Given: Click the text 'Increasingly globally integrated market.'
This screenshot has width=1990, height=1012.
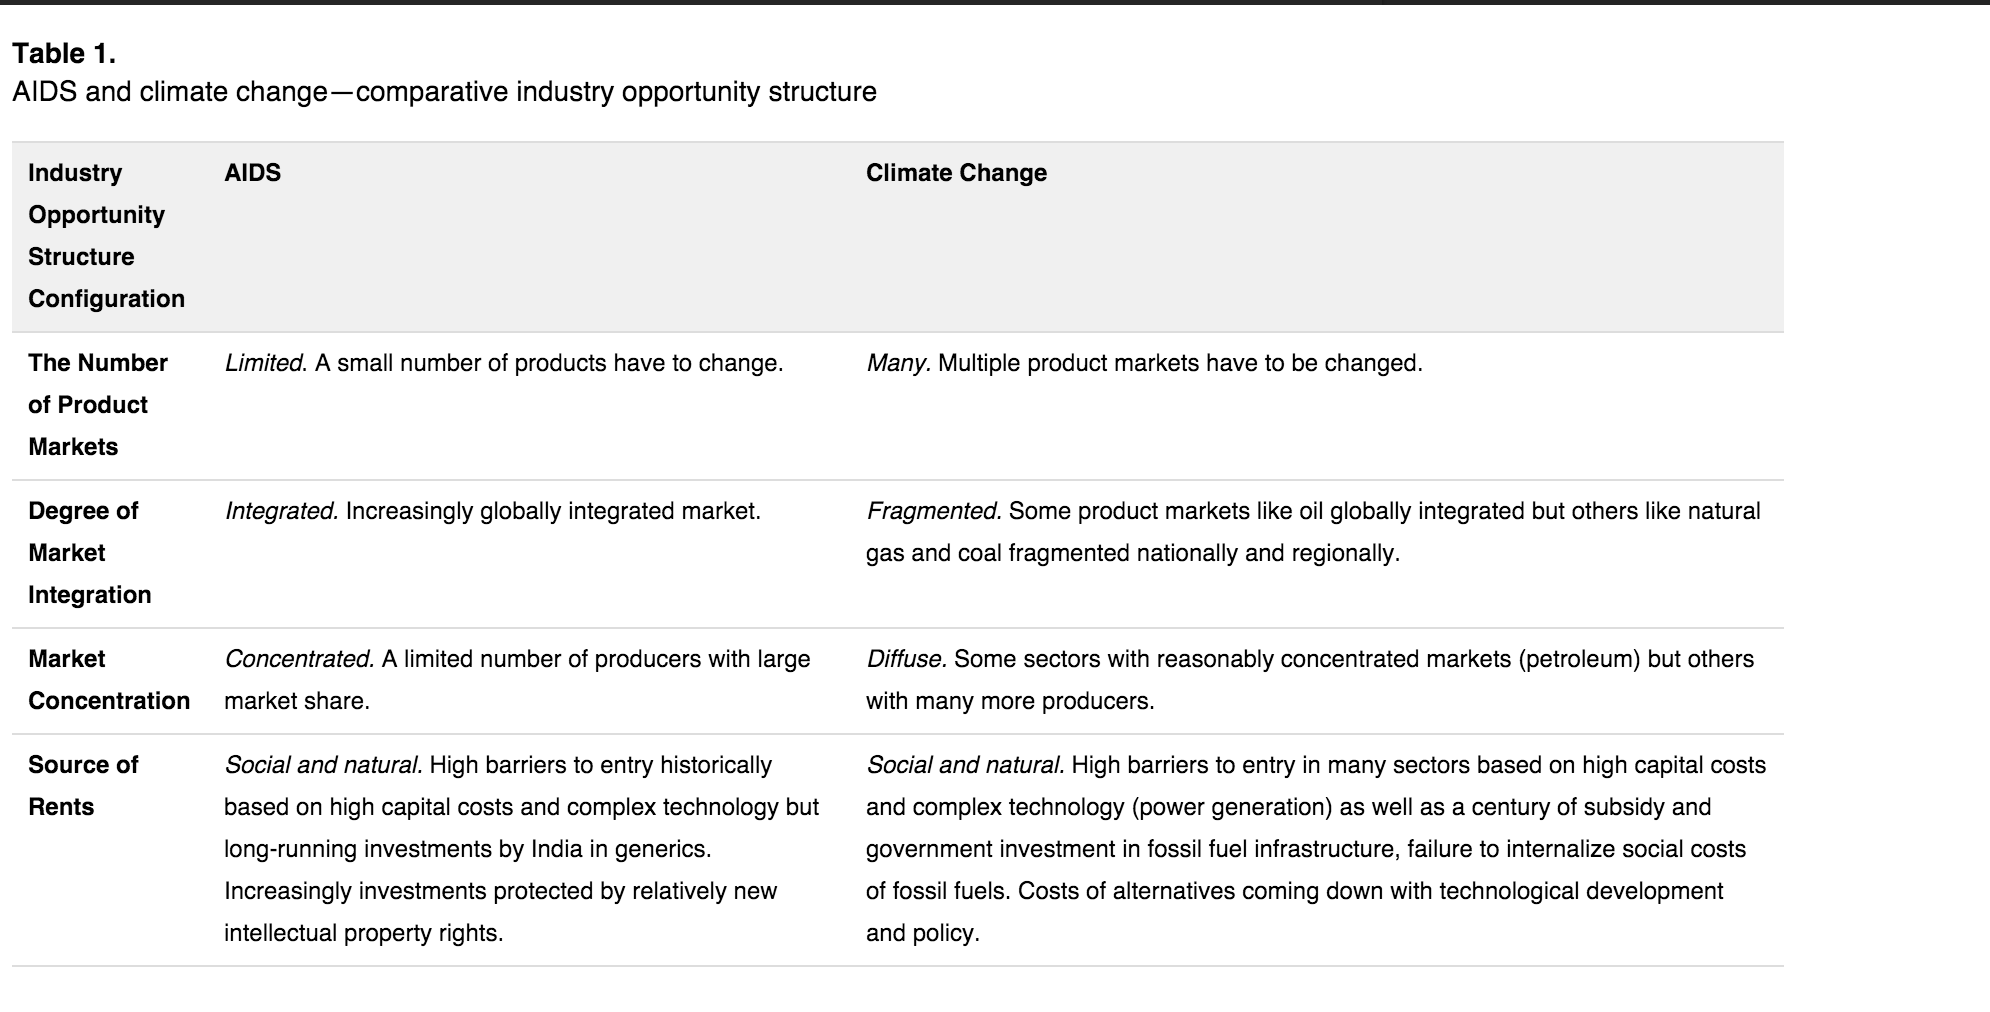Looking at the screenshot, I should [553, 511].
